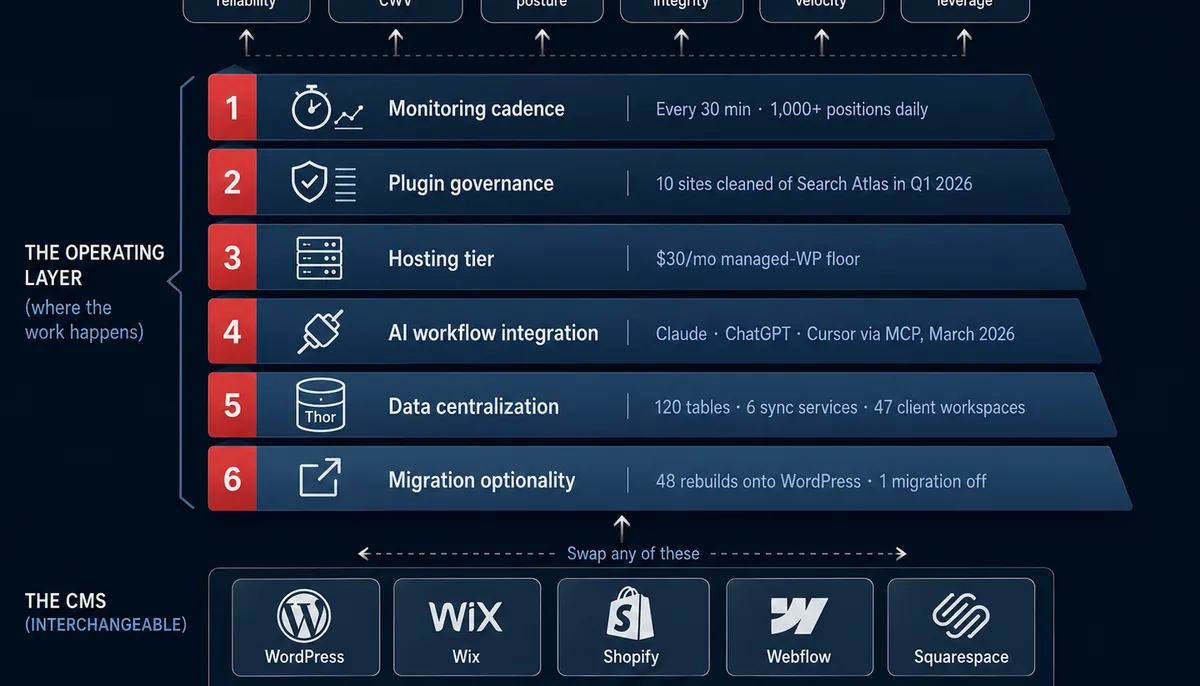Select the AI workflow integration label
1200x686 pixels.
click(x=493, y=333)
